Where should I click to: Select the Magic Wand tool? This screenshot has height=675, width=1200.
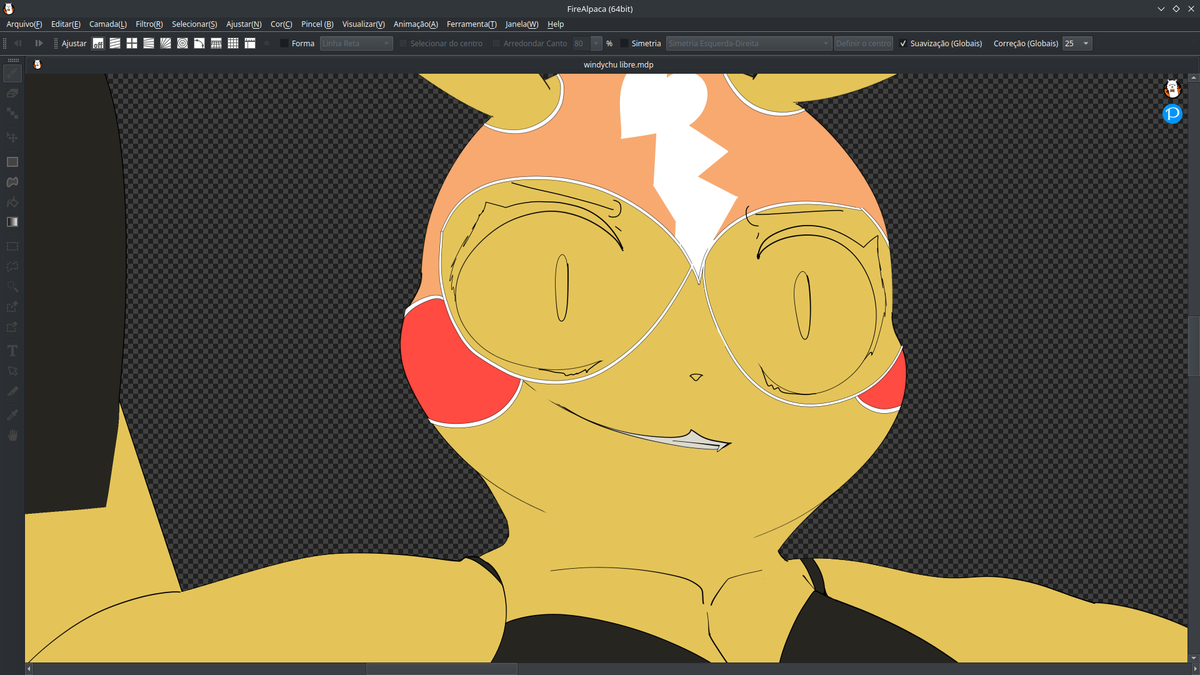[12, 286]
